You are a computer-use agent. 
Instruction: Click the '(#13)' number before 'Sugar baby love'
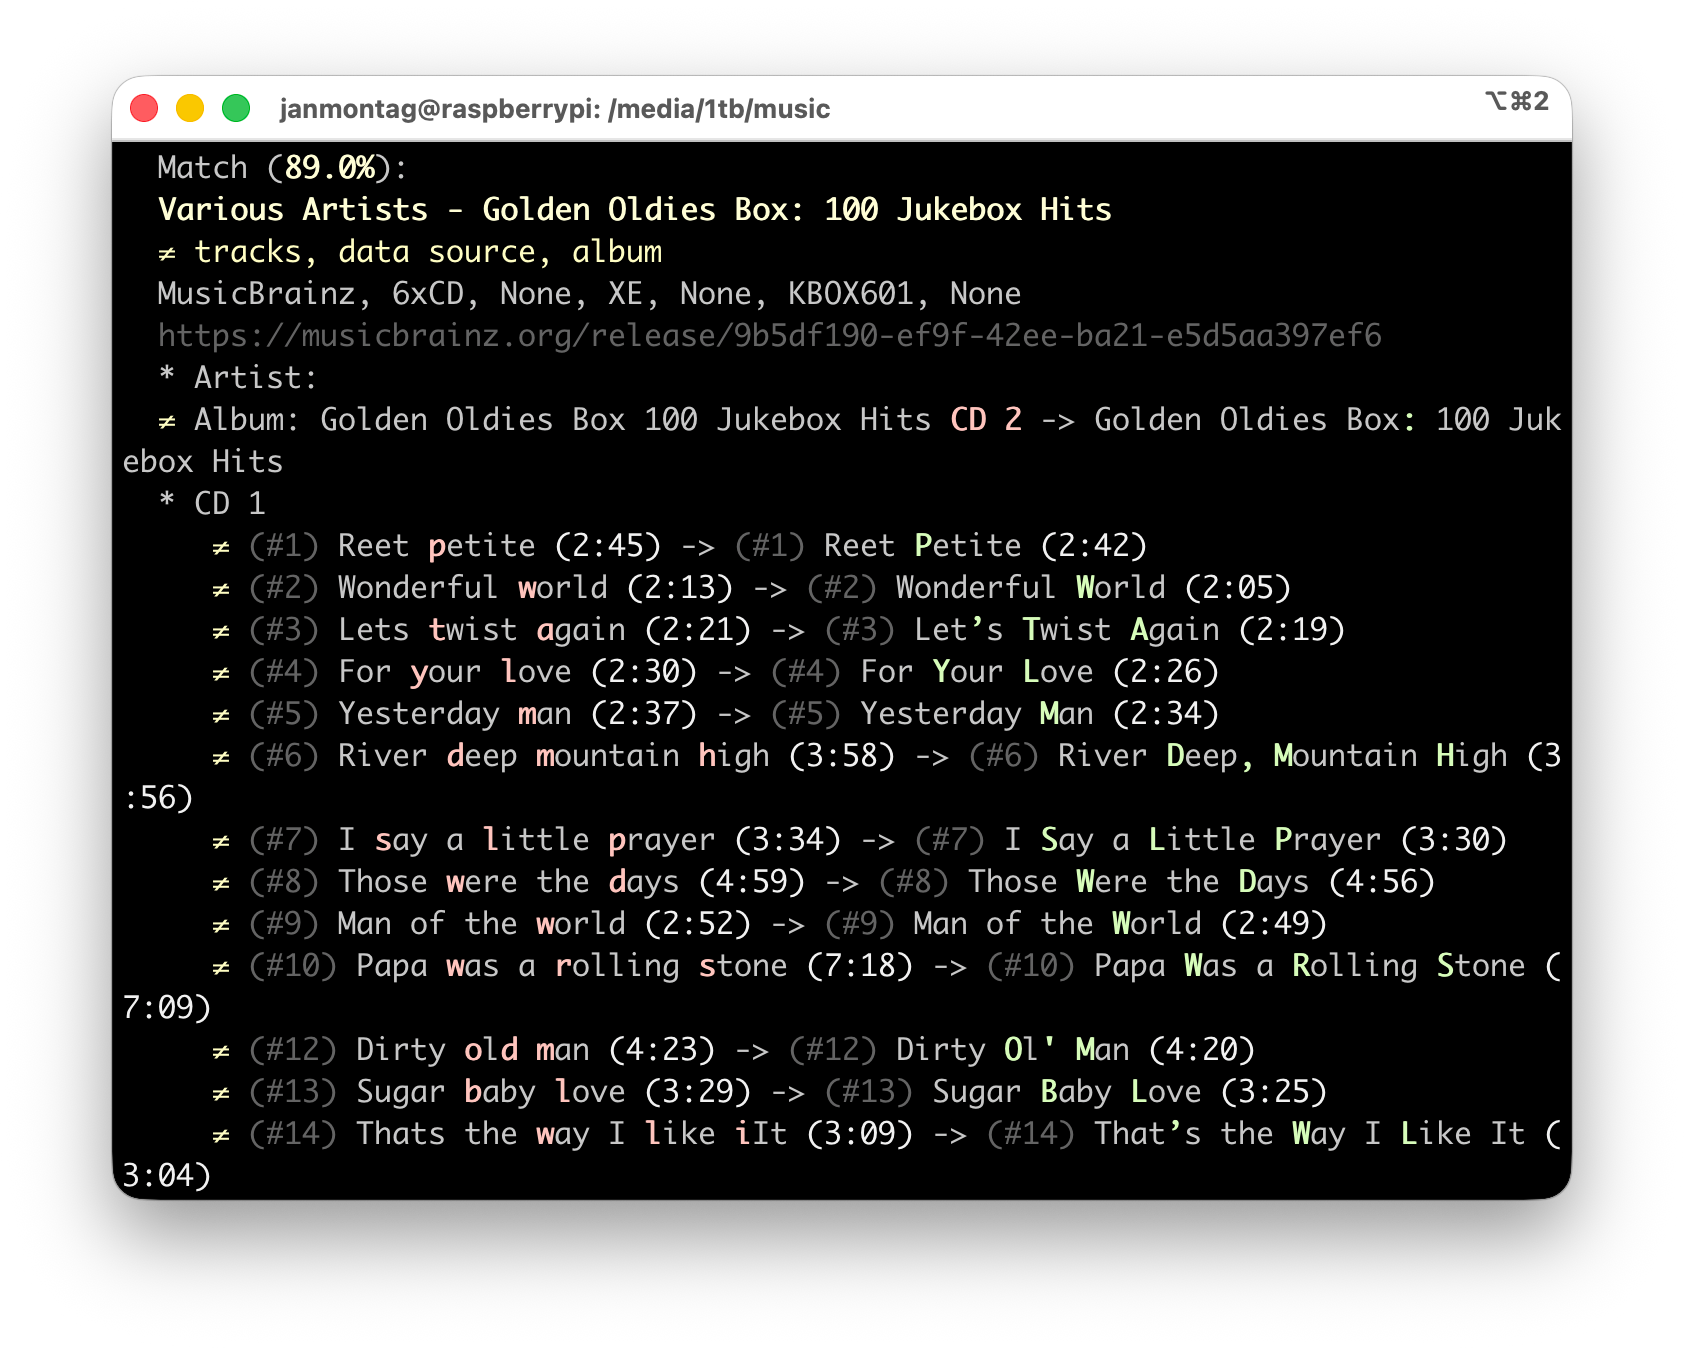tap(292, 1092)
